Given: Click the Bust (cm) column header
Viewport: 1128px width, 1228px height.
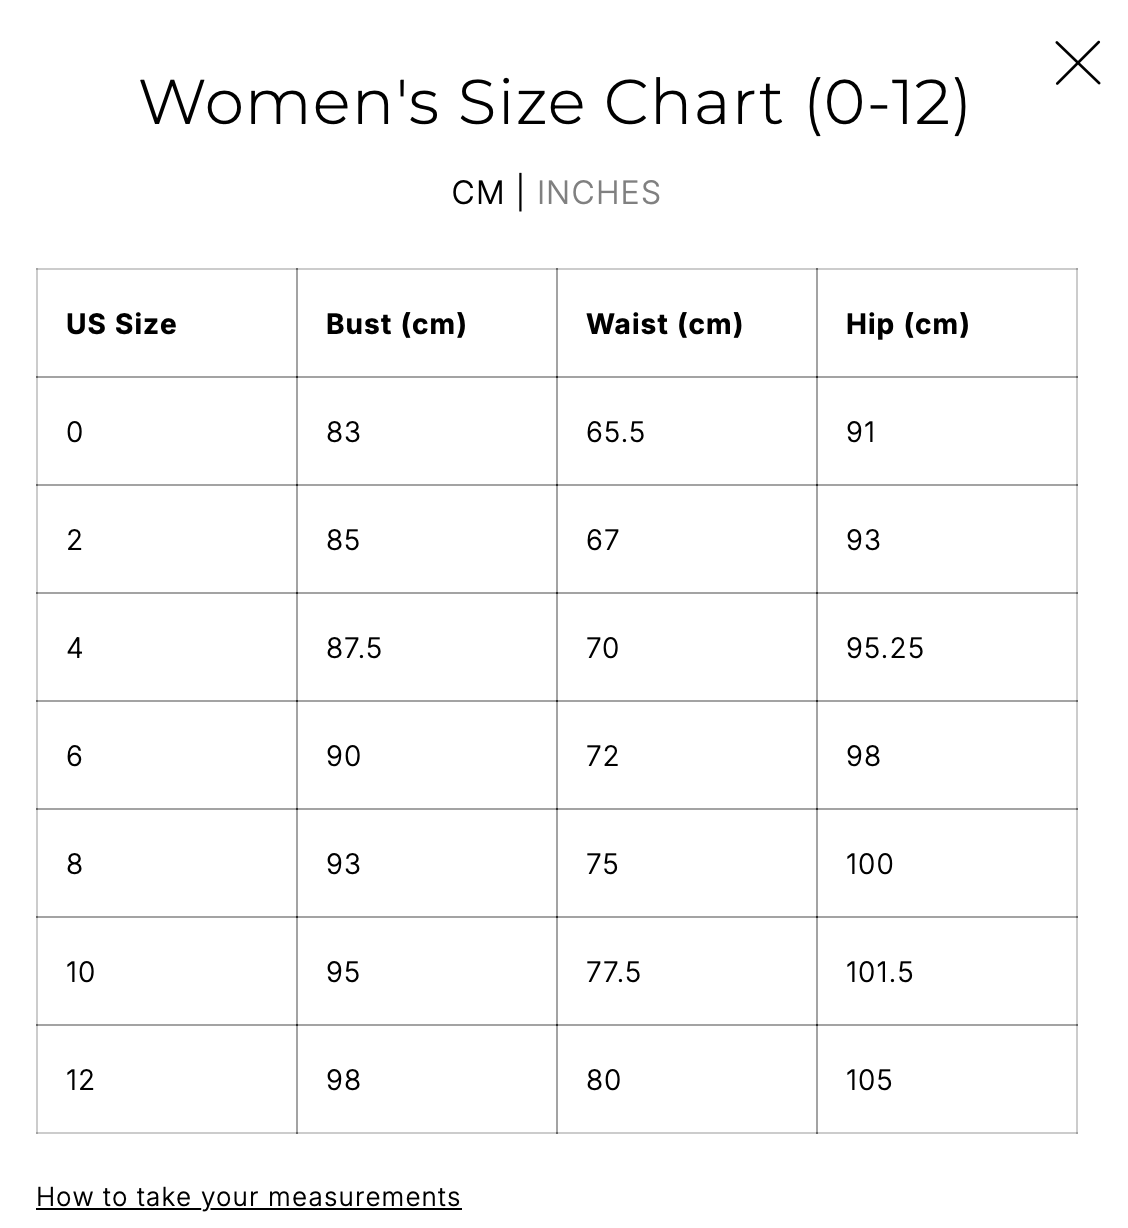Looking at the screenshot, I should pyautogui.click(x=396, y=324).
